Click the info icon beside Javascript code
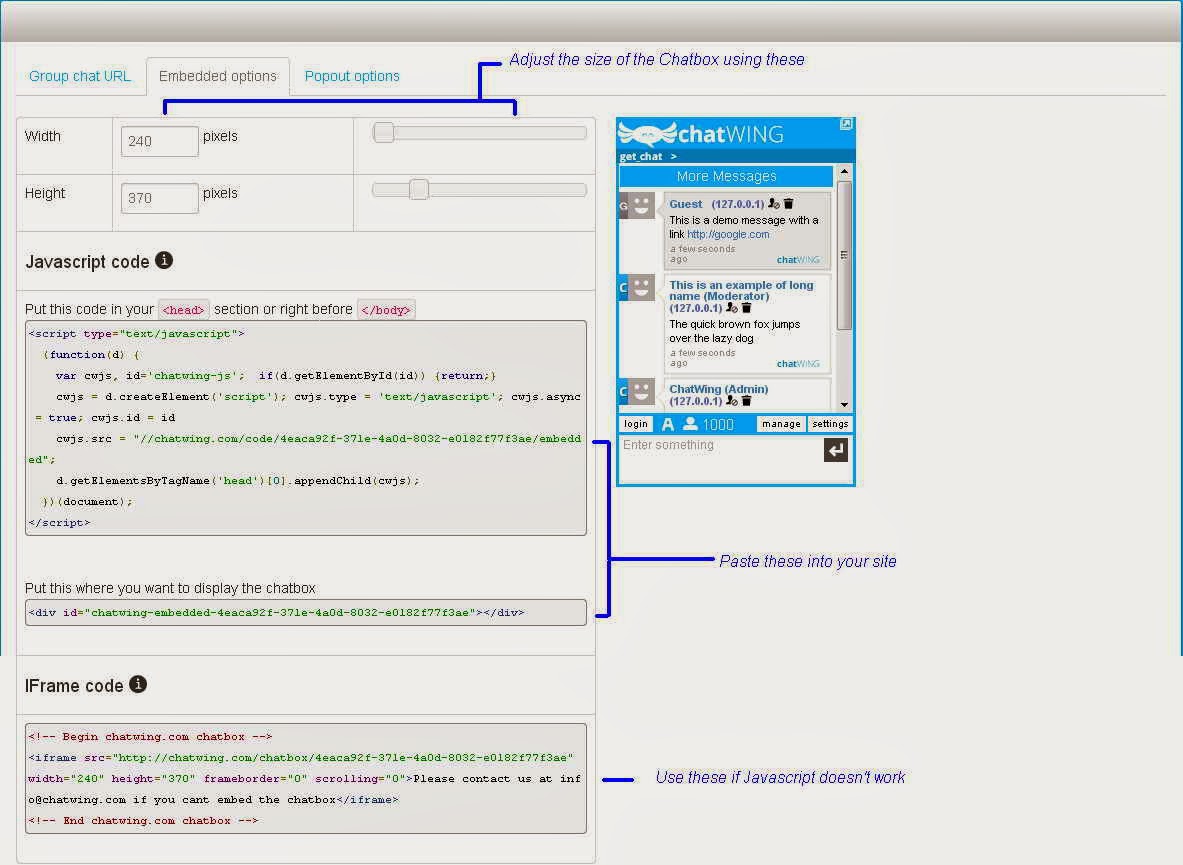The image size is (1183, 865). pos(164,260)
